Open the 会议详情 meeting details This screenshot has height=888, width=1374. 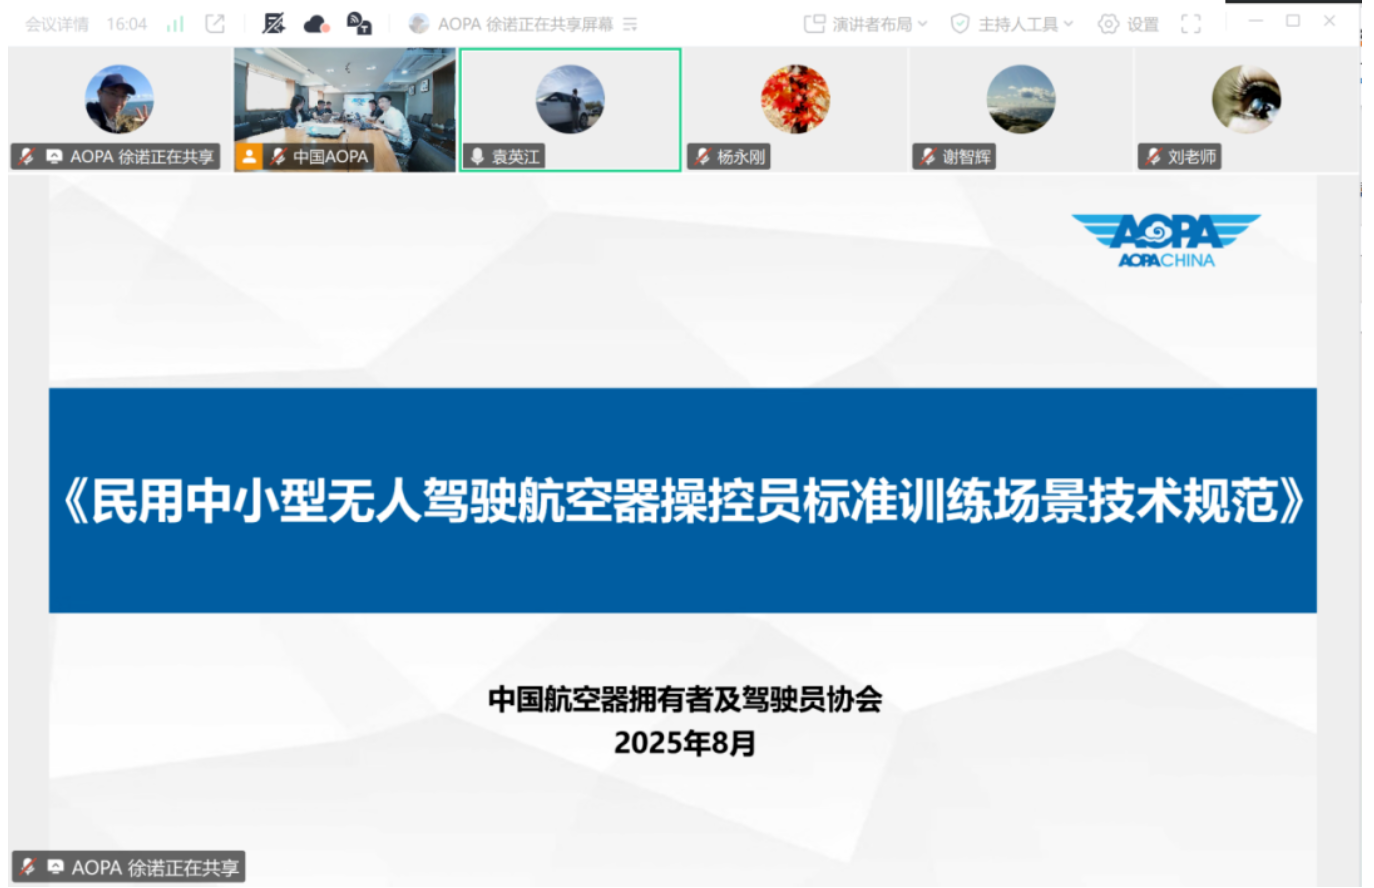pos(57,24)
